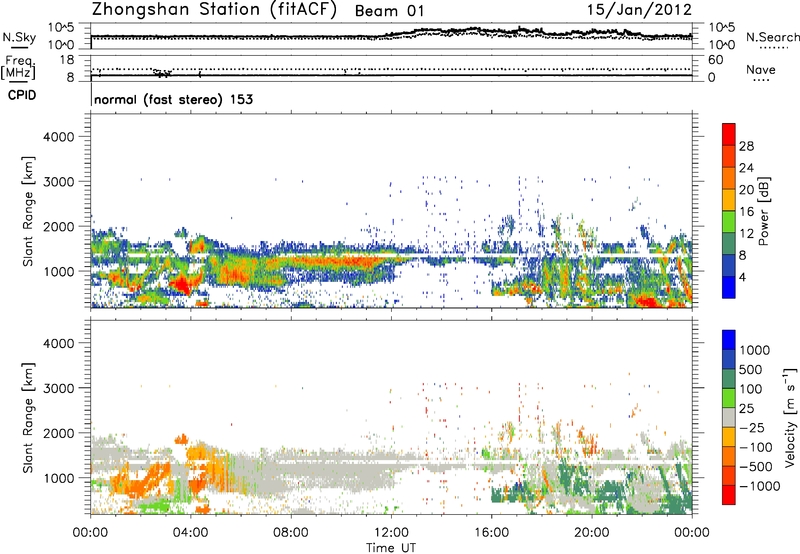Click the 1000 tick on the velocity panel

pos(59,478)
